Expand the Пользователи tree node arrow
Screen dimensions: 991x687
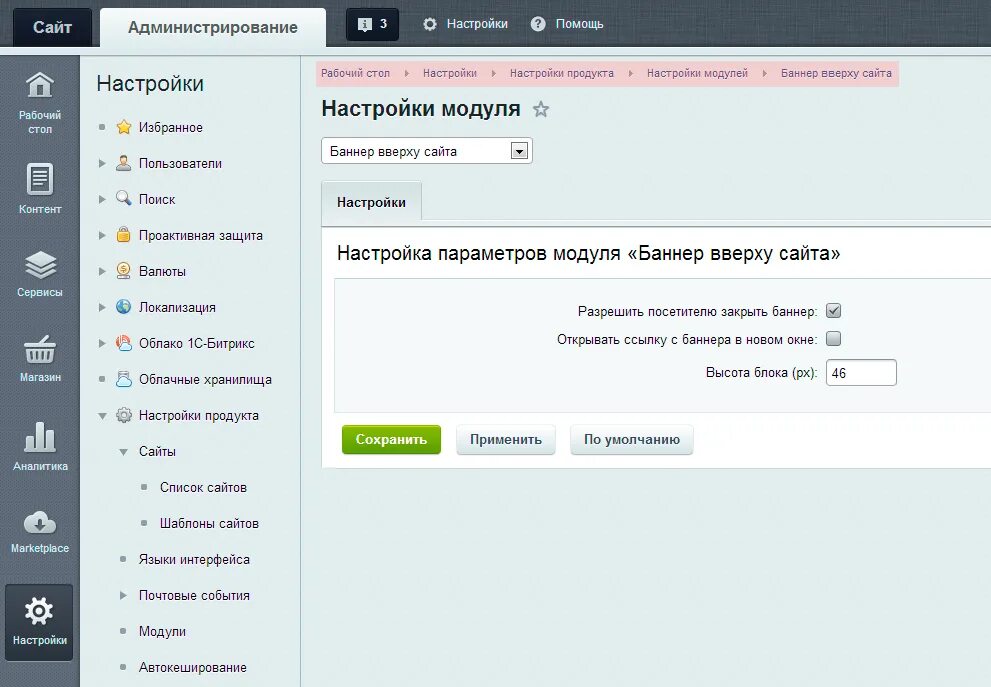102,163
